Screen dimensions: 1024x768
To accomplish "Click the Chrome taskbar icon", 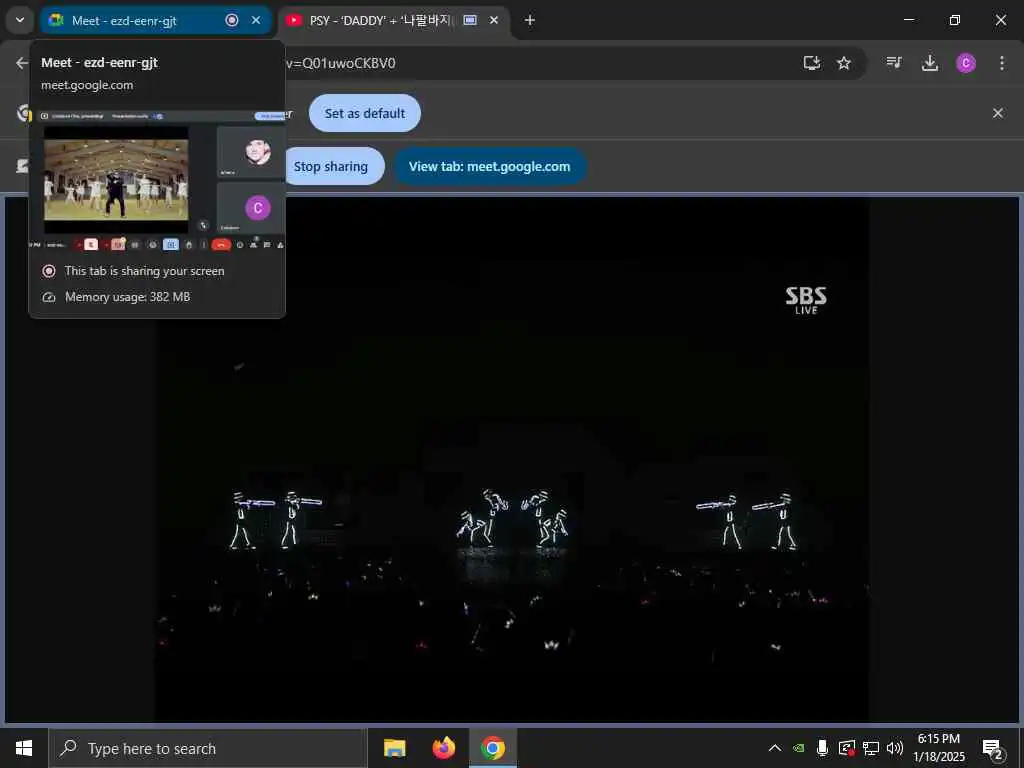I will (493, 748).
